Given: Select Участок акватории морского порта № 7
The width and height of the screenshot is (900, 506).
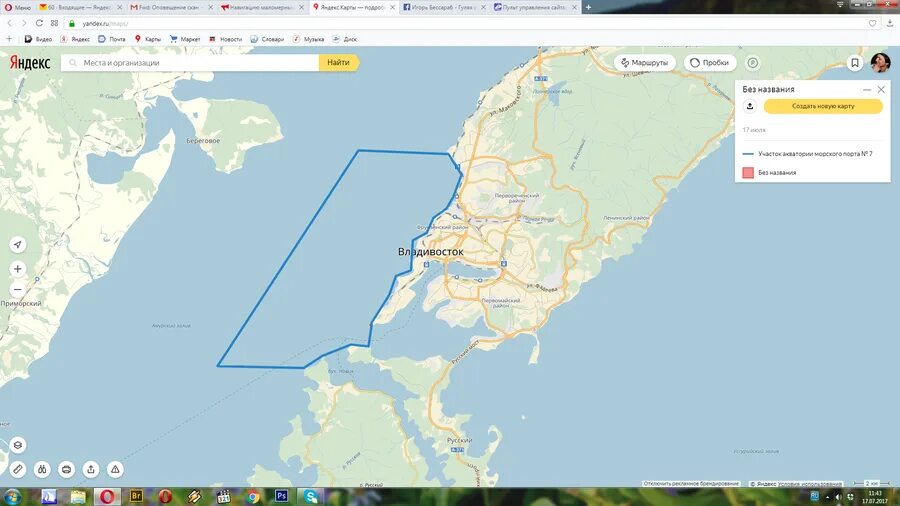Looking at the screenshot, I should coord(813,154).
